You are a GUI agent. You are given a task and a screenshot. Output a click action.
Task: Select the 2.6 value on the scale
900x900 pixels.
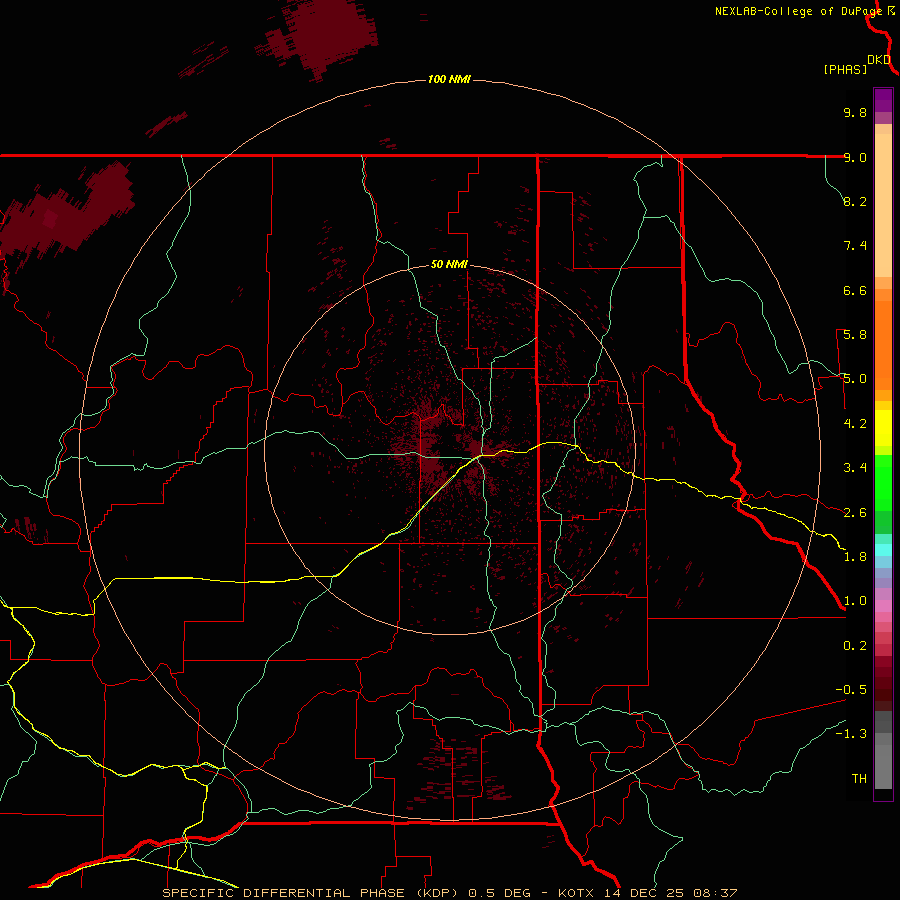855,512
